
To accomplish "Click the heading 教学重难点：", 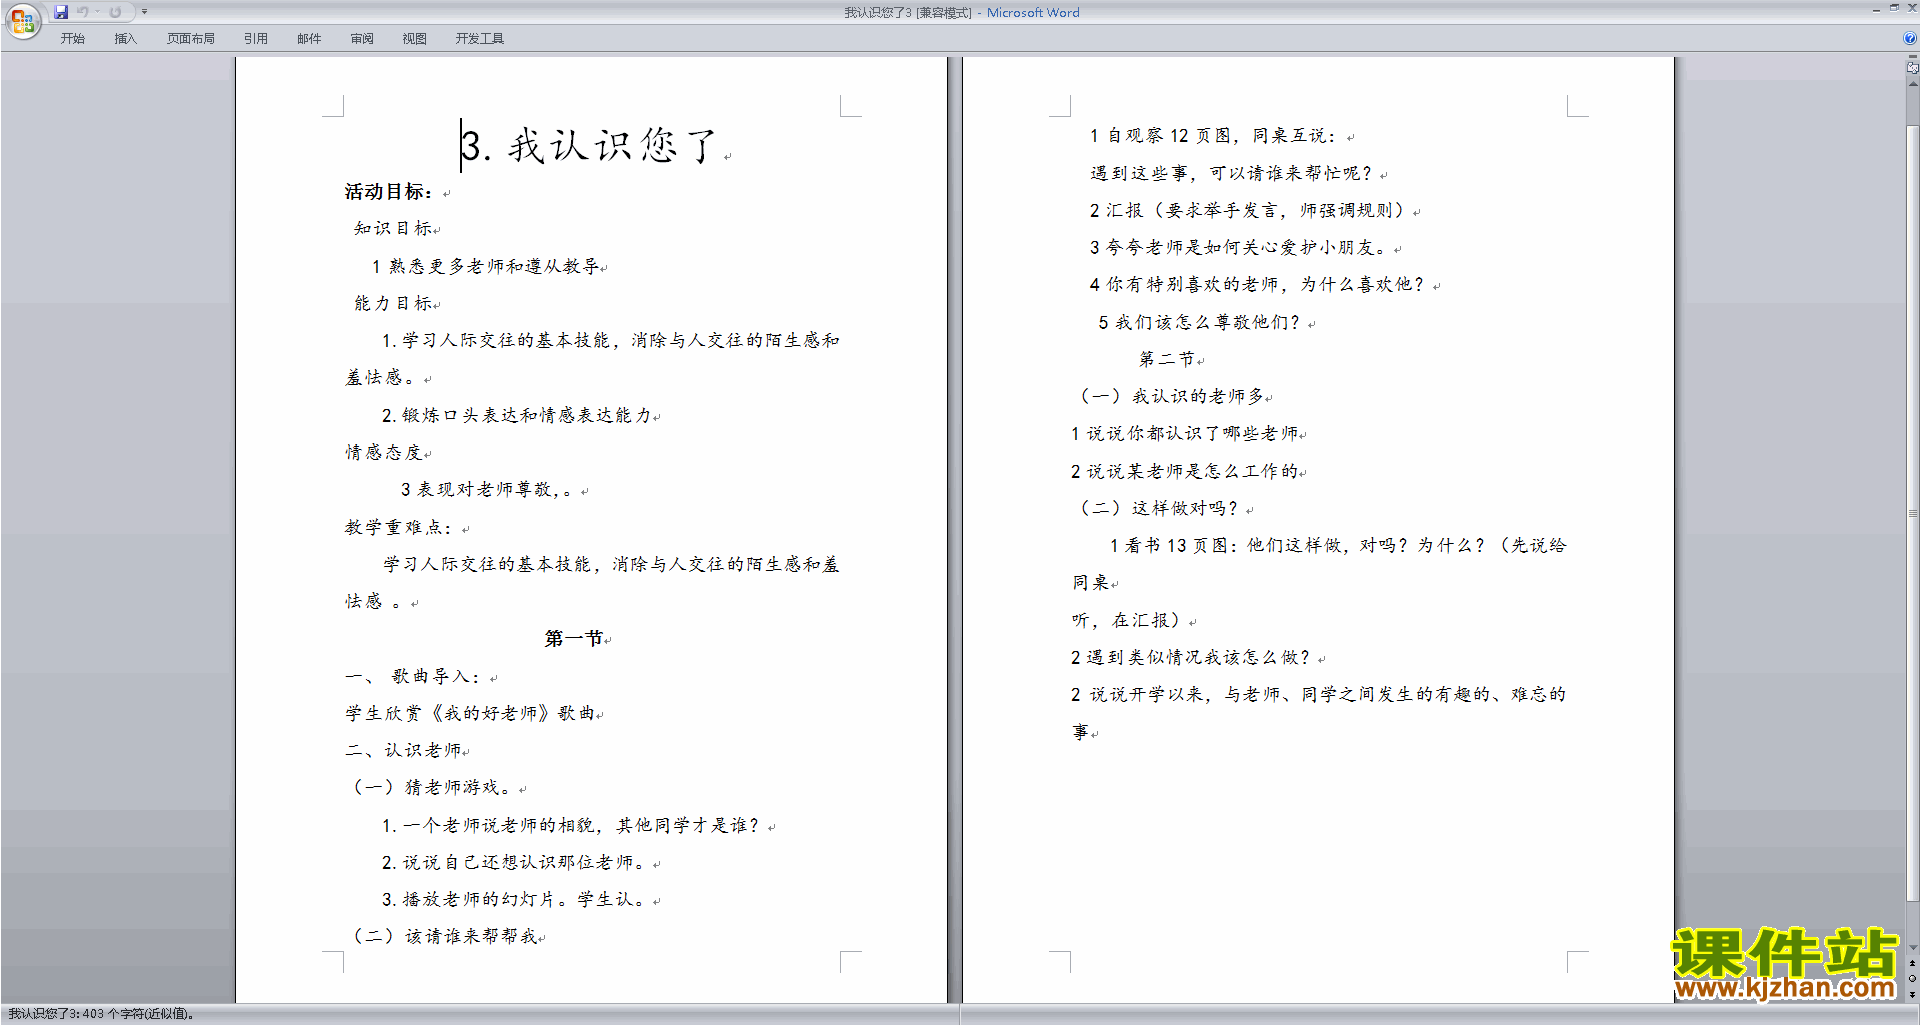I will 399,527.
